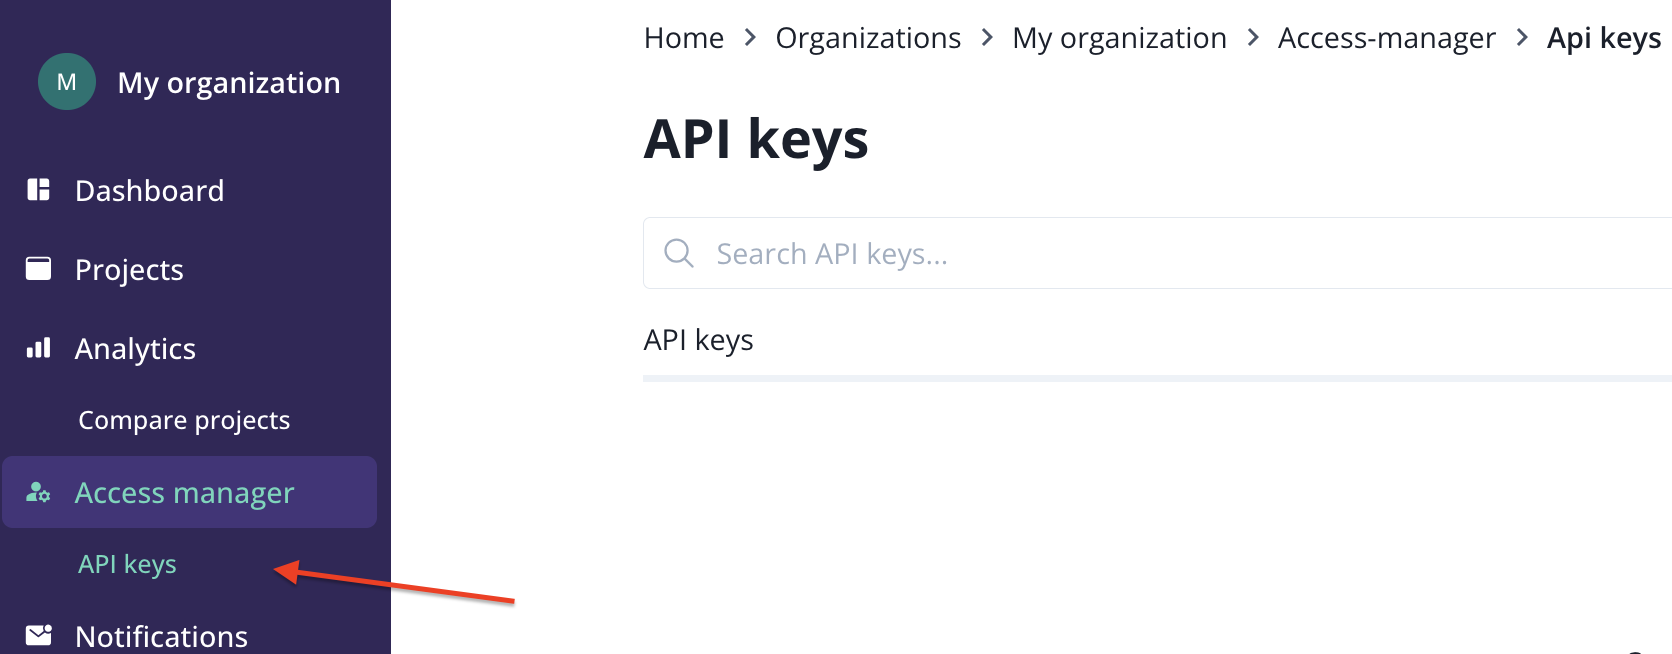
Task: Click the Access manager user-gear icon
Action: pyautogui.click(x=39, y=492)
